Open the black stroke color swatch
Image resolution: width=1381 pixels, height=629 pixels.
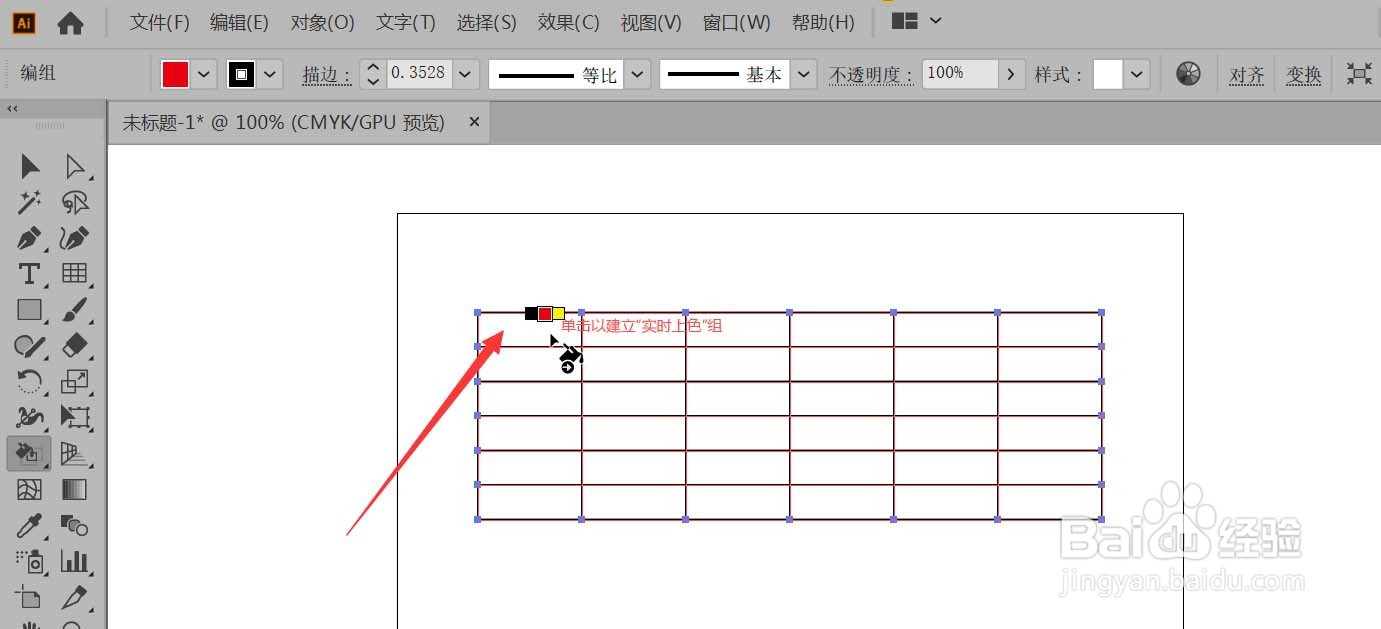click(242, 74)
